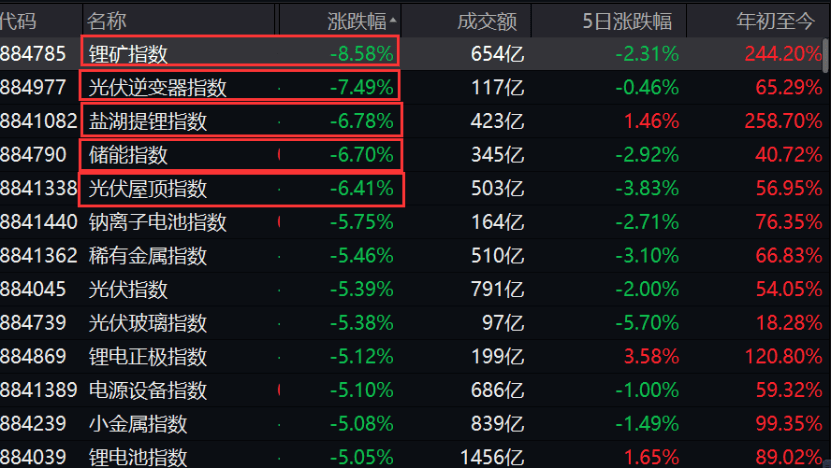Viewport: 831px width, 469px height.
Task: Select the 盐湖提锂指数 row
Action: (x=413, y=121)
